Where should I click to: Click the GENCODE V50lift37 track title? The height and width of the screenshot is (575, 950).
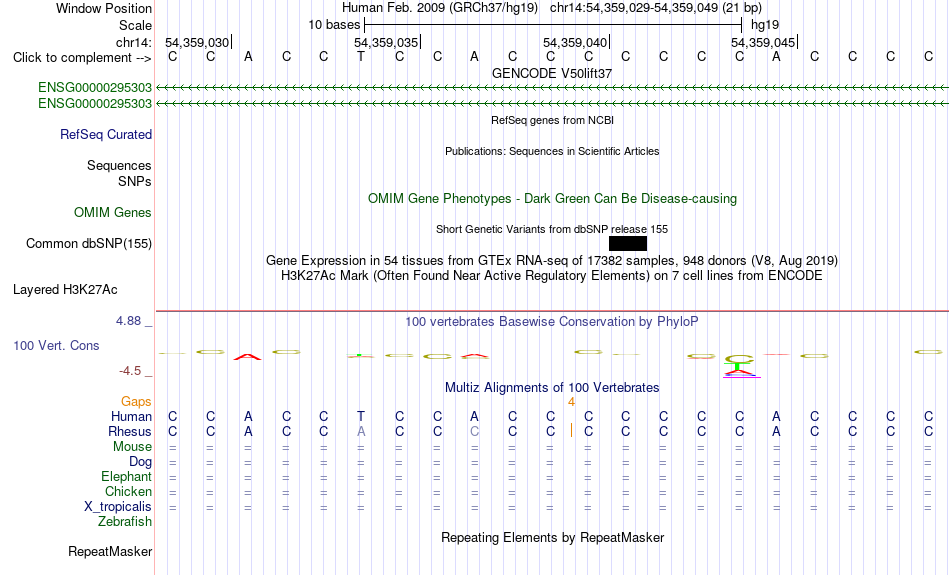[x=552, y=73]
